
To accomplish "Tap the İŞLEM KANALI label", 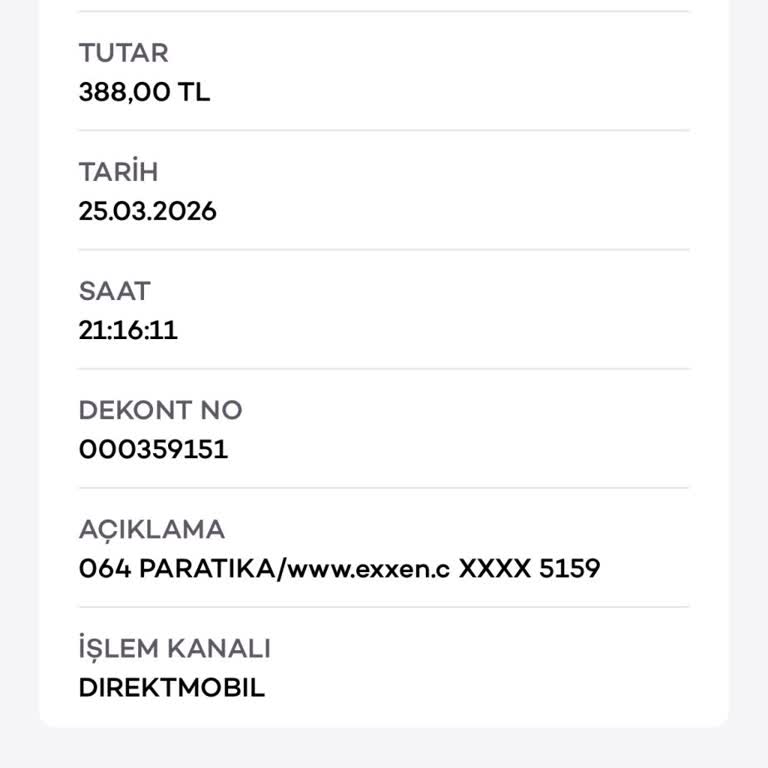I will pos(174,649).
